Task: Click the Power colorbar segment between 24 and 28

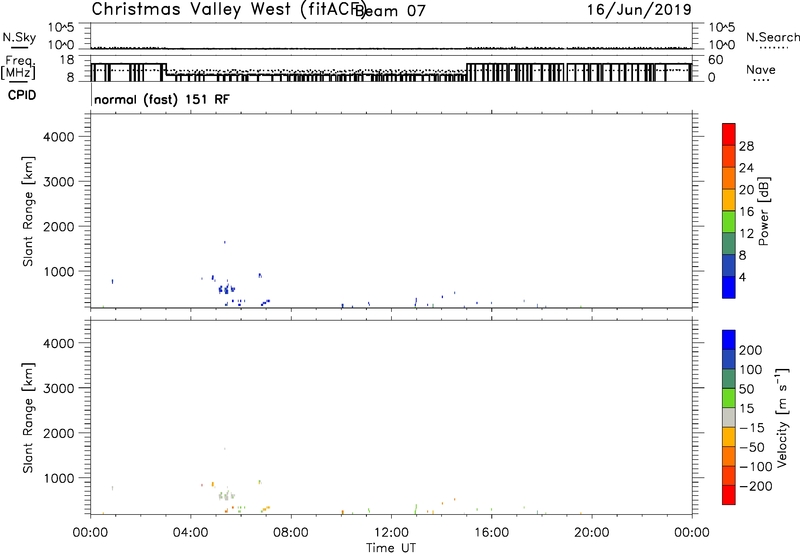Action: click(729, 156)
